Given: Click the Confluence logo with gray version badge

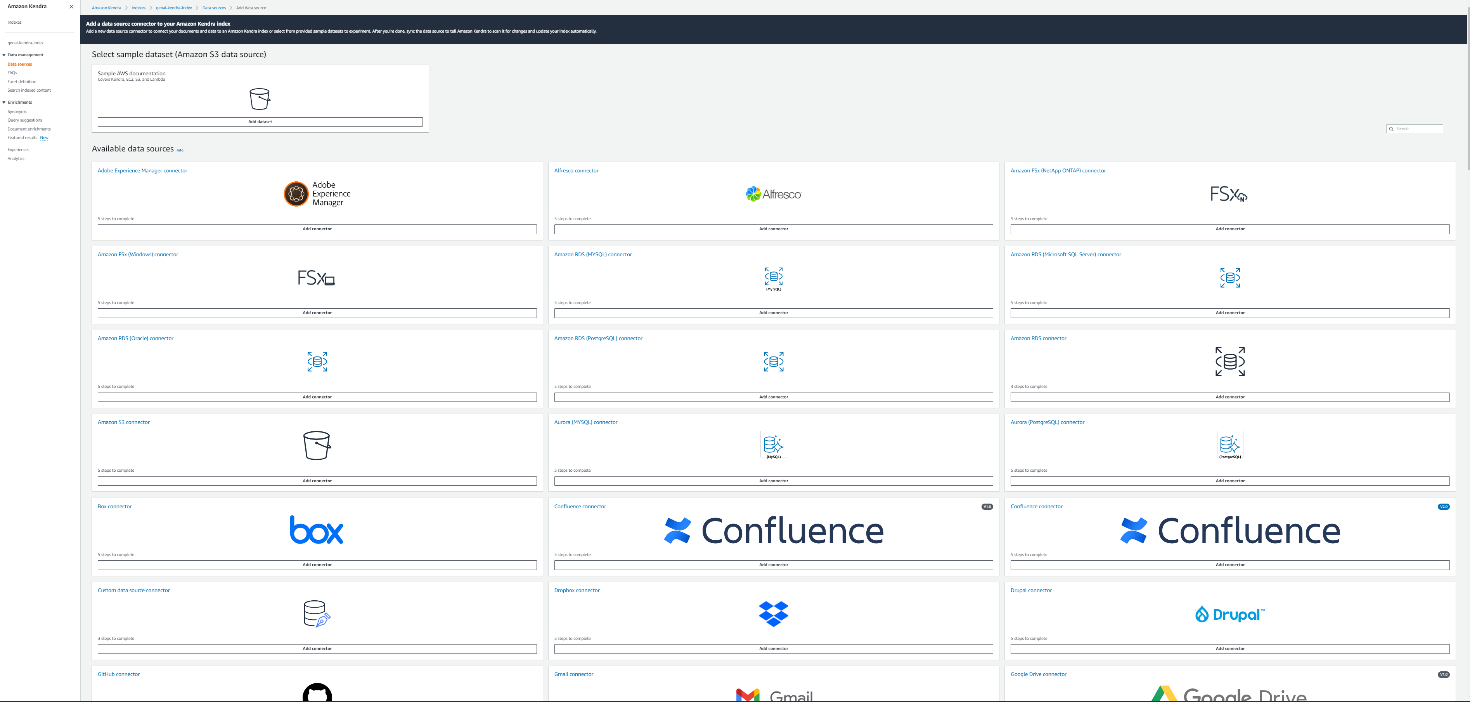Looking at the screenshot, I should click(773, 530).
